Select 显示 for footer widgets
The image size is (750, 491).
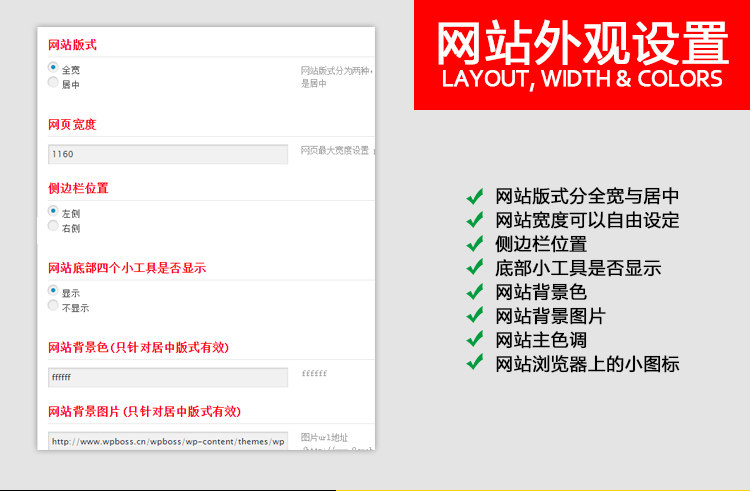[53, 291]
